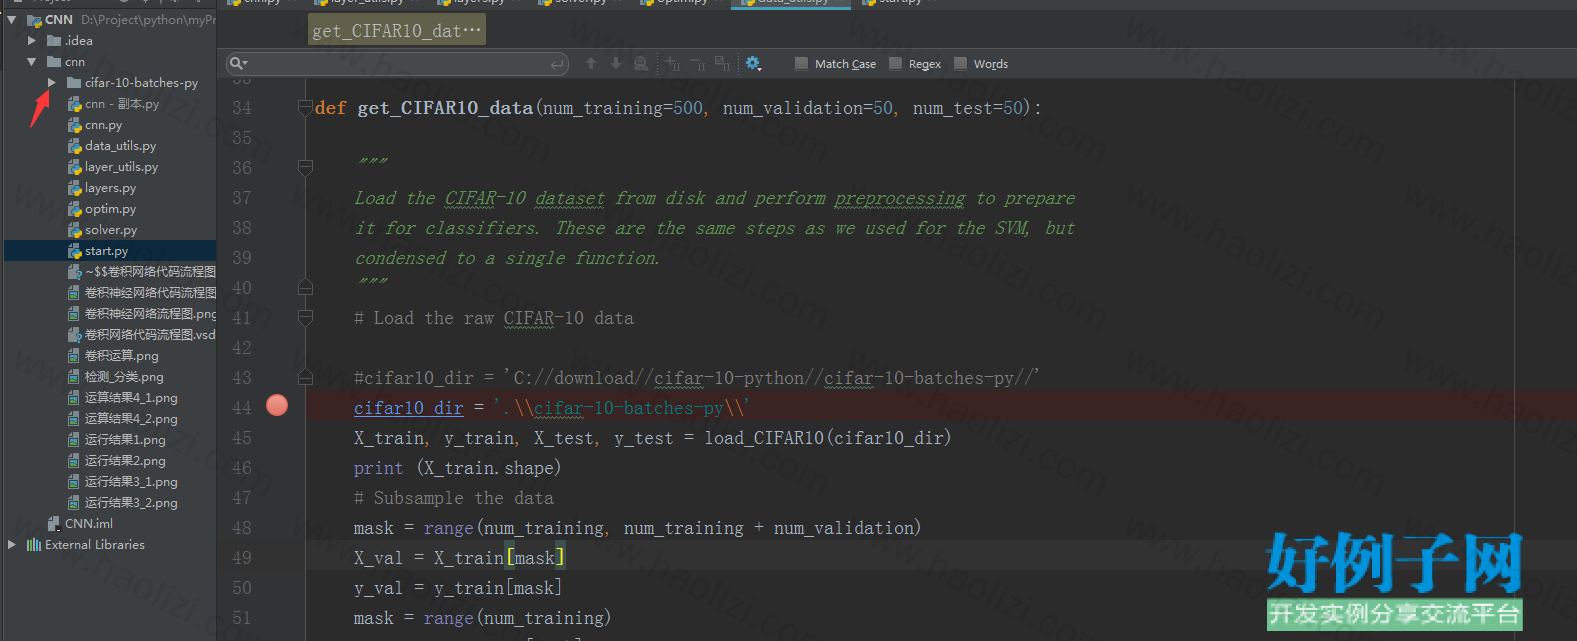Click the Python icon of cnn.py
1577x641 pixels.
(74, 125)
